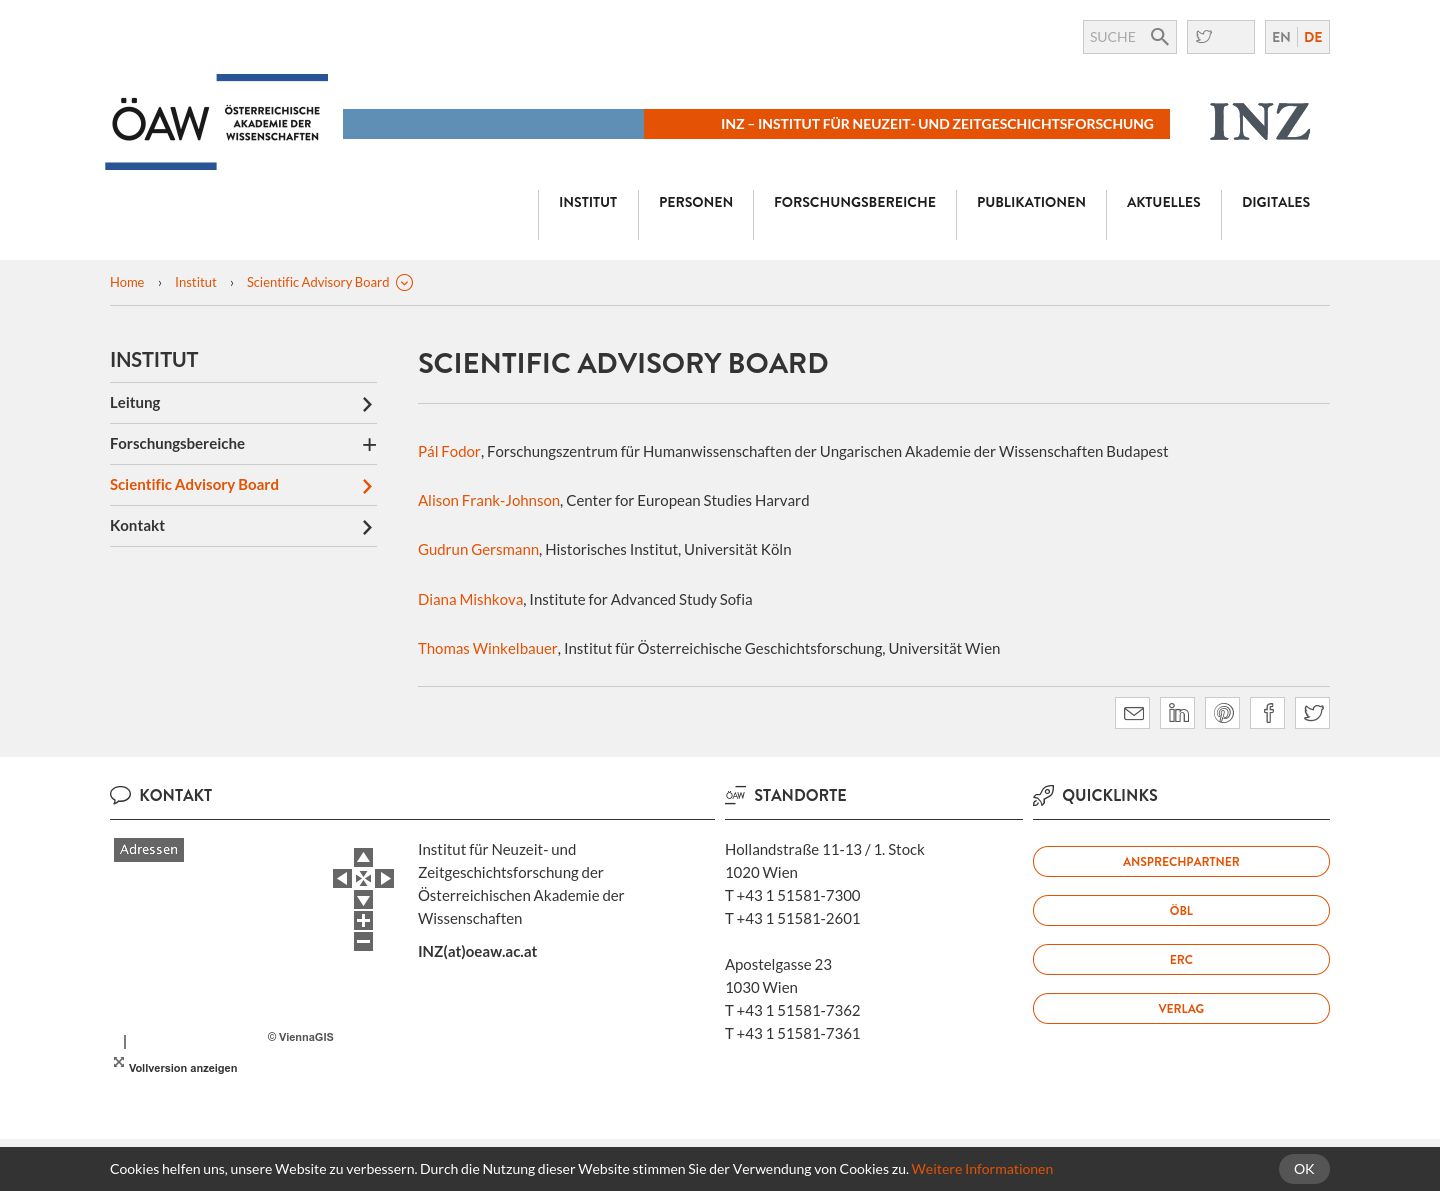Viewport: 1440px width, 1191px height.
Task: Open Alison Frank-Johnson profile link
Action: 489,501
